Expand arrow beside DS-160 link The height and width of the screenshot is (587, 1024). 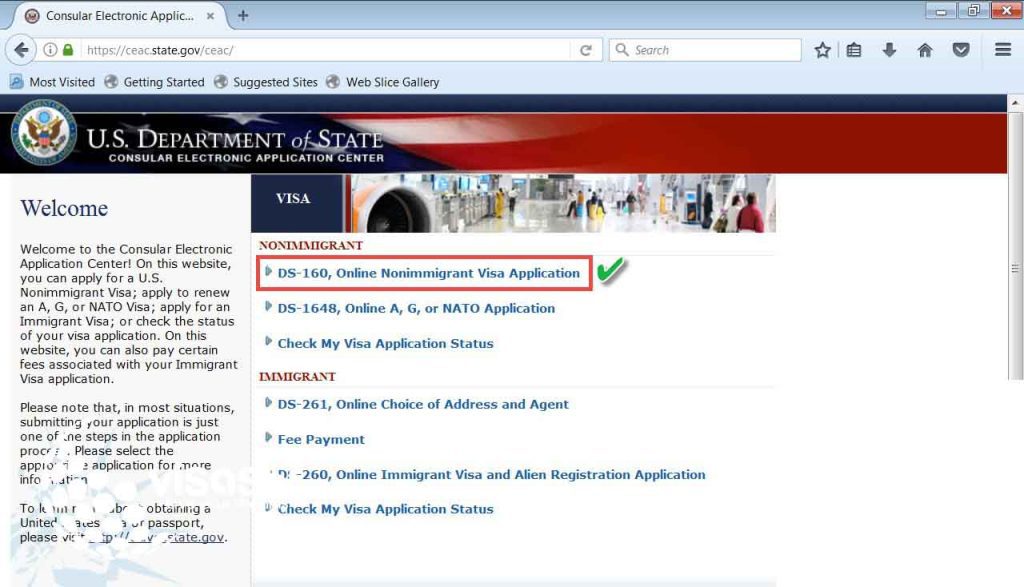coord(268,271)
